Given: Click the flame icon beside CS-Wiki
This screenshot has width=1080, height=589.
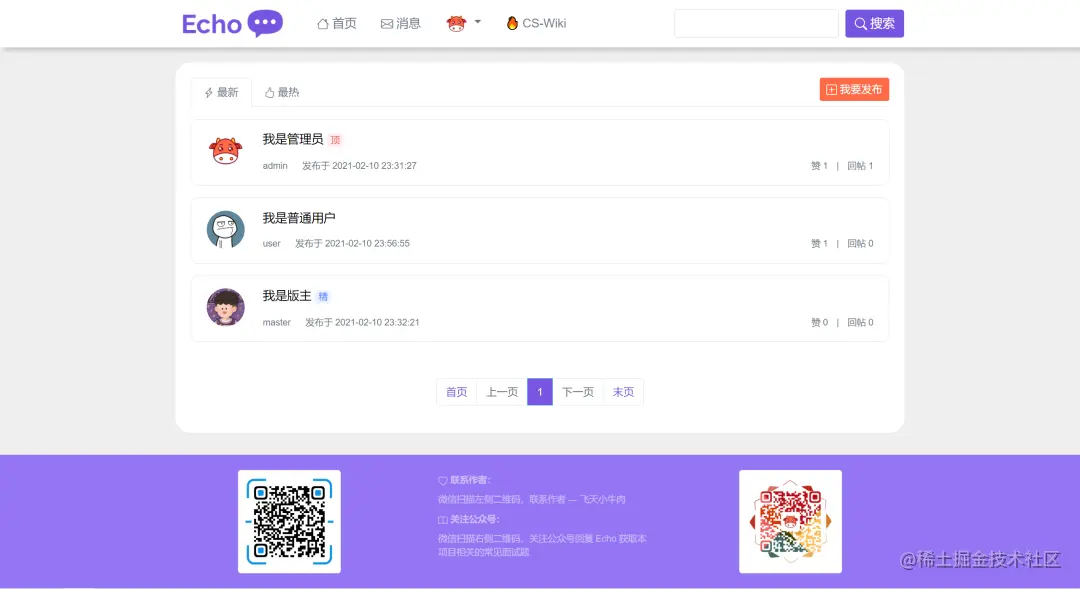Looking at the screenshot, I should click(510, 22).
